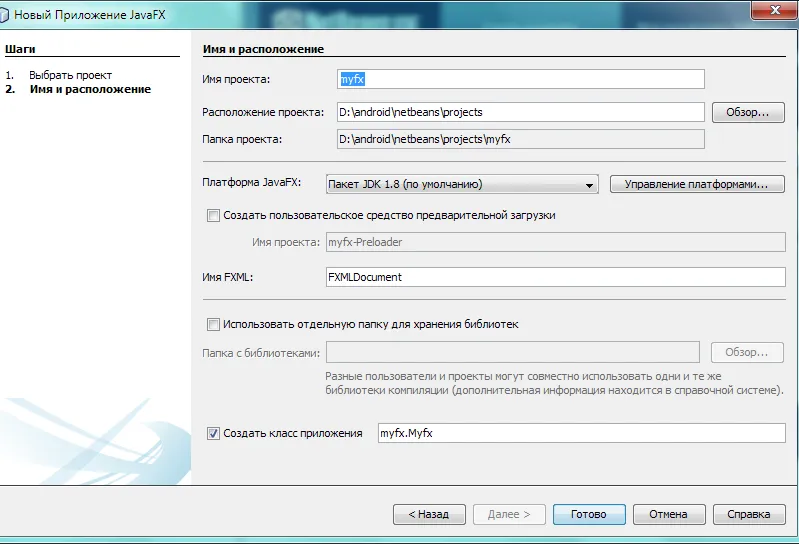Click the NetBeans icon in the title bar
The height and width of the screenshot is (544, 799).
pos(4,15)
